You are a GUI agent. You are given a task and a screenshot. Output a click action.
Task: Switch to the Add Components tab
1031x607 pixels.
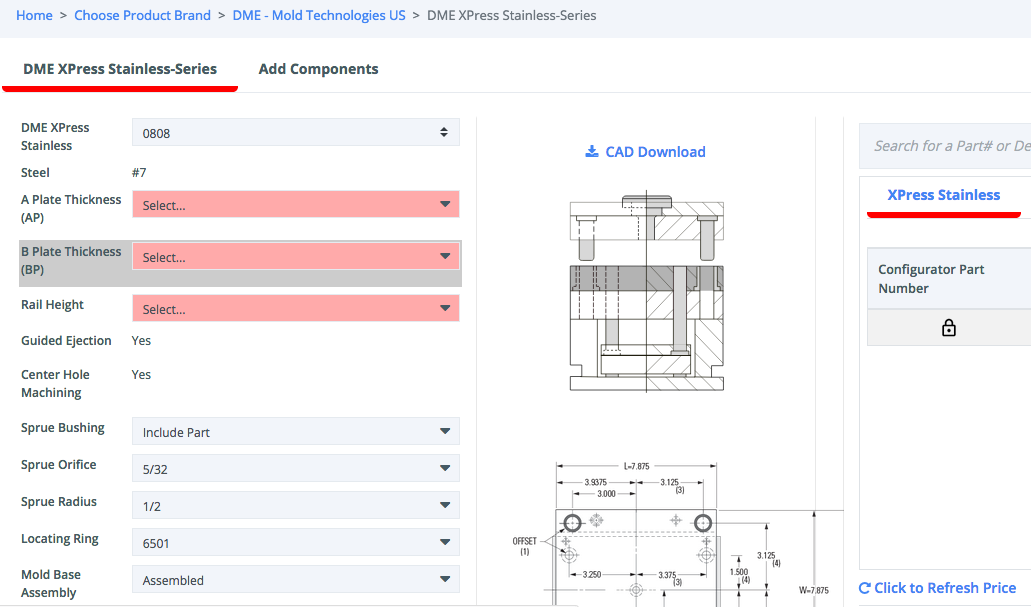coord(318,69)
